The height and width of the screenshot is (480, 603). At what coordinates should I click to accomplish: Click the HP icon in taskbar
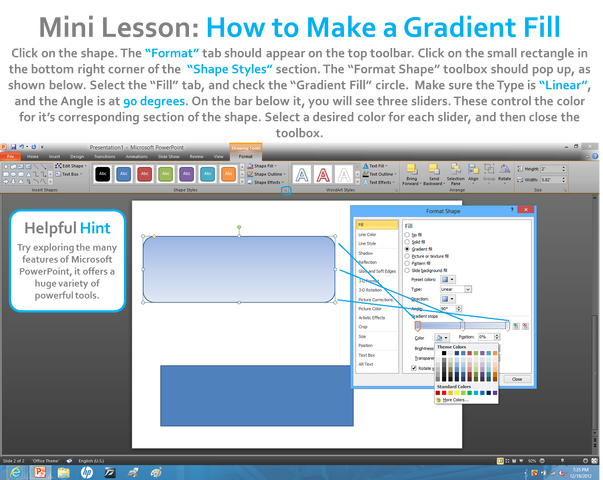(x=87, y=472)
